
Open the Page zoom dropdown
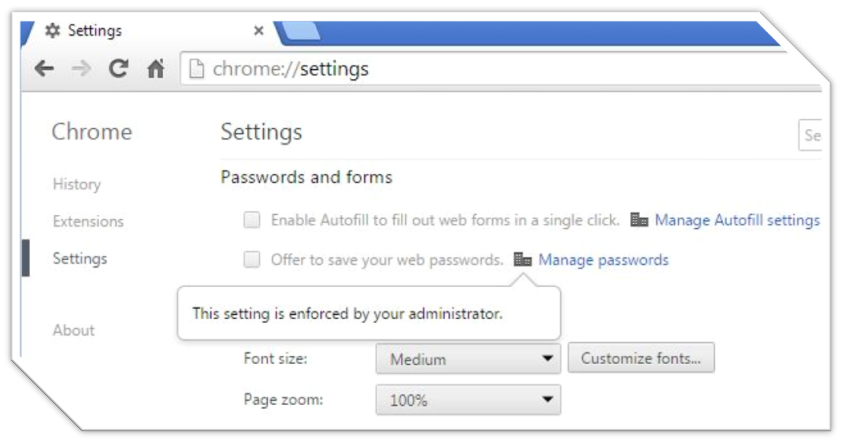pos(467,401)
